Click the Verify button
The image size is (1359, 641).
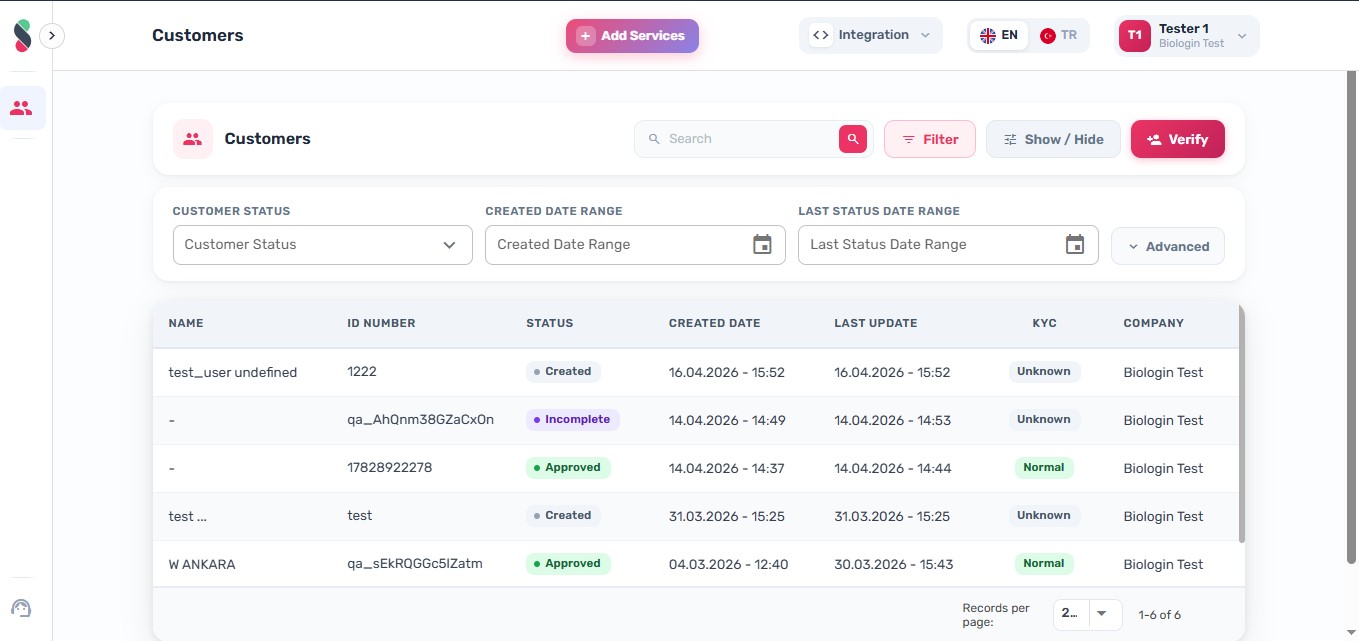(1177, 139)
